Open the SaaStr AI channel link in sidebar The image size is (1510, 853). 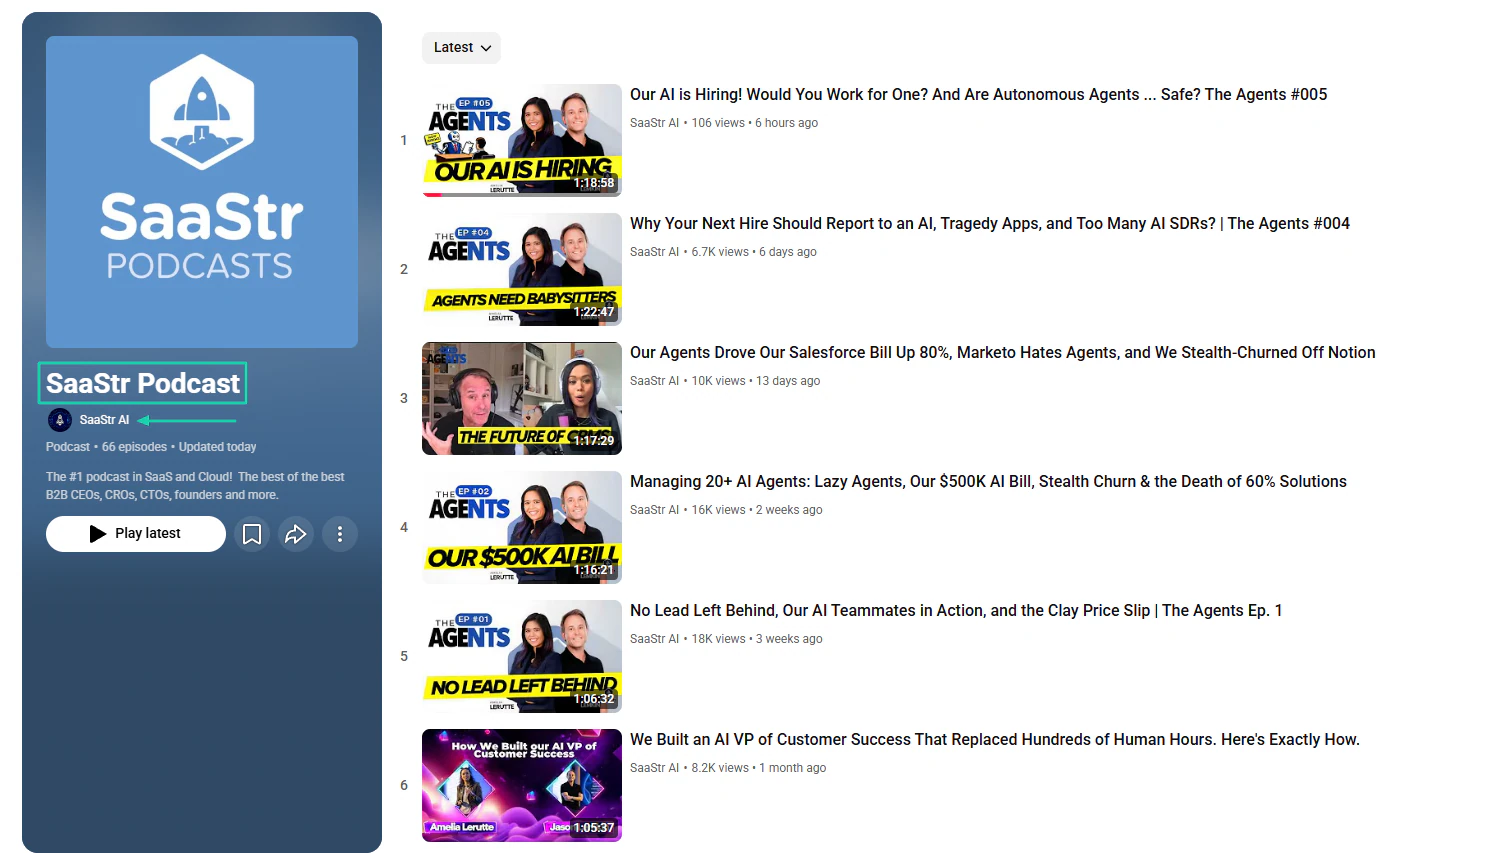[x=104, y=420]
